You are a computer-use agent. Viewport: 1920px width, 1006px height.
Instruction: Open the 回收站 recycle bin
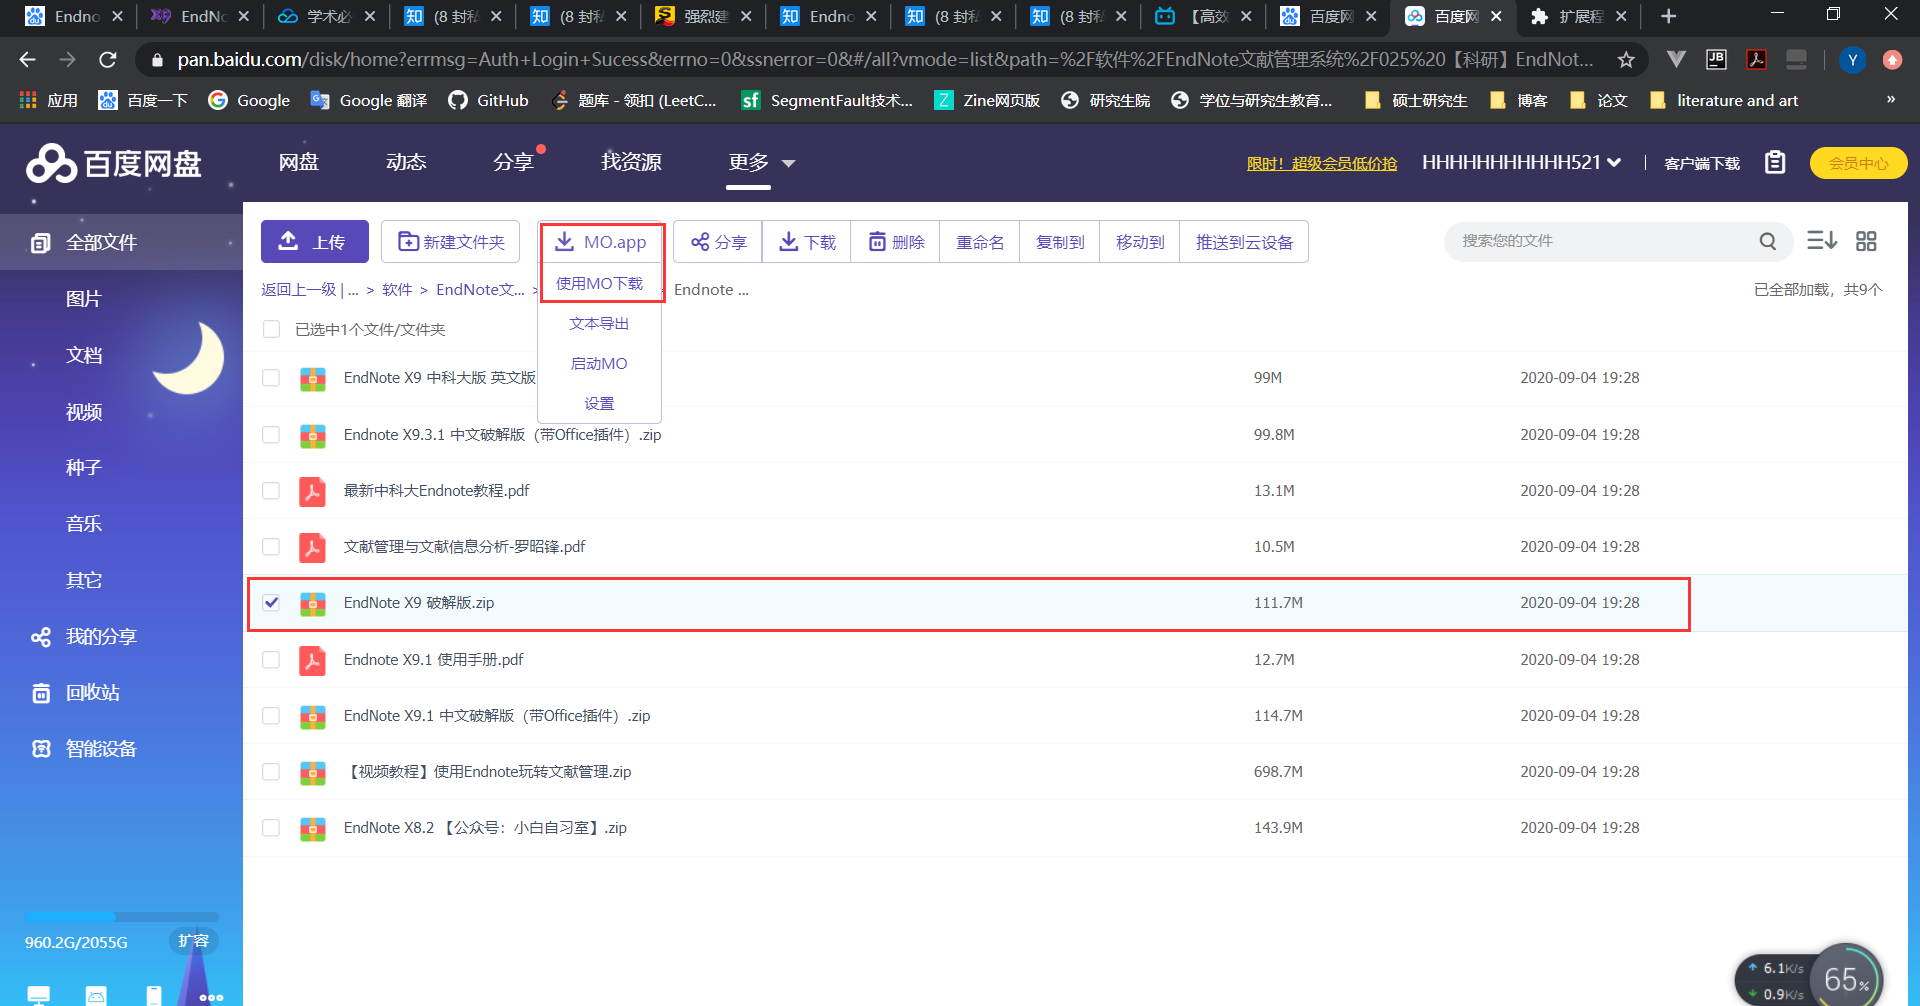(95, 692)
